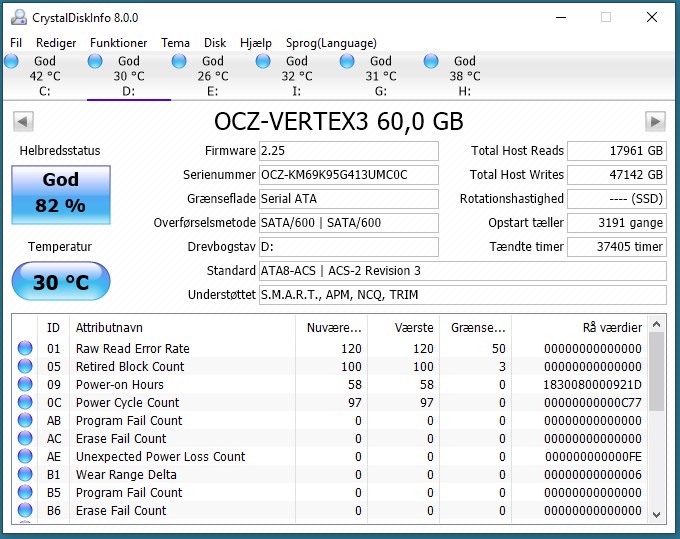This screenshot has height=539, width=680.
Task: Click the attribute list vertical scrollbar thumb
Action: (657, 372)
